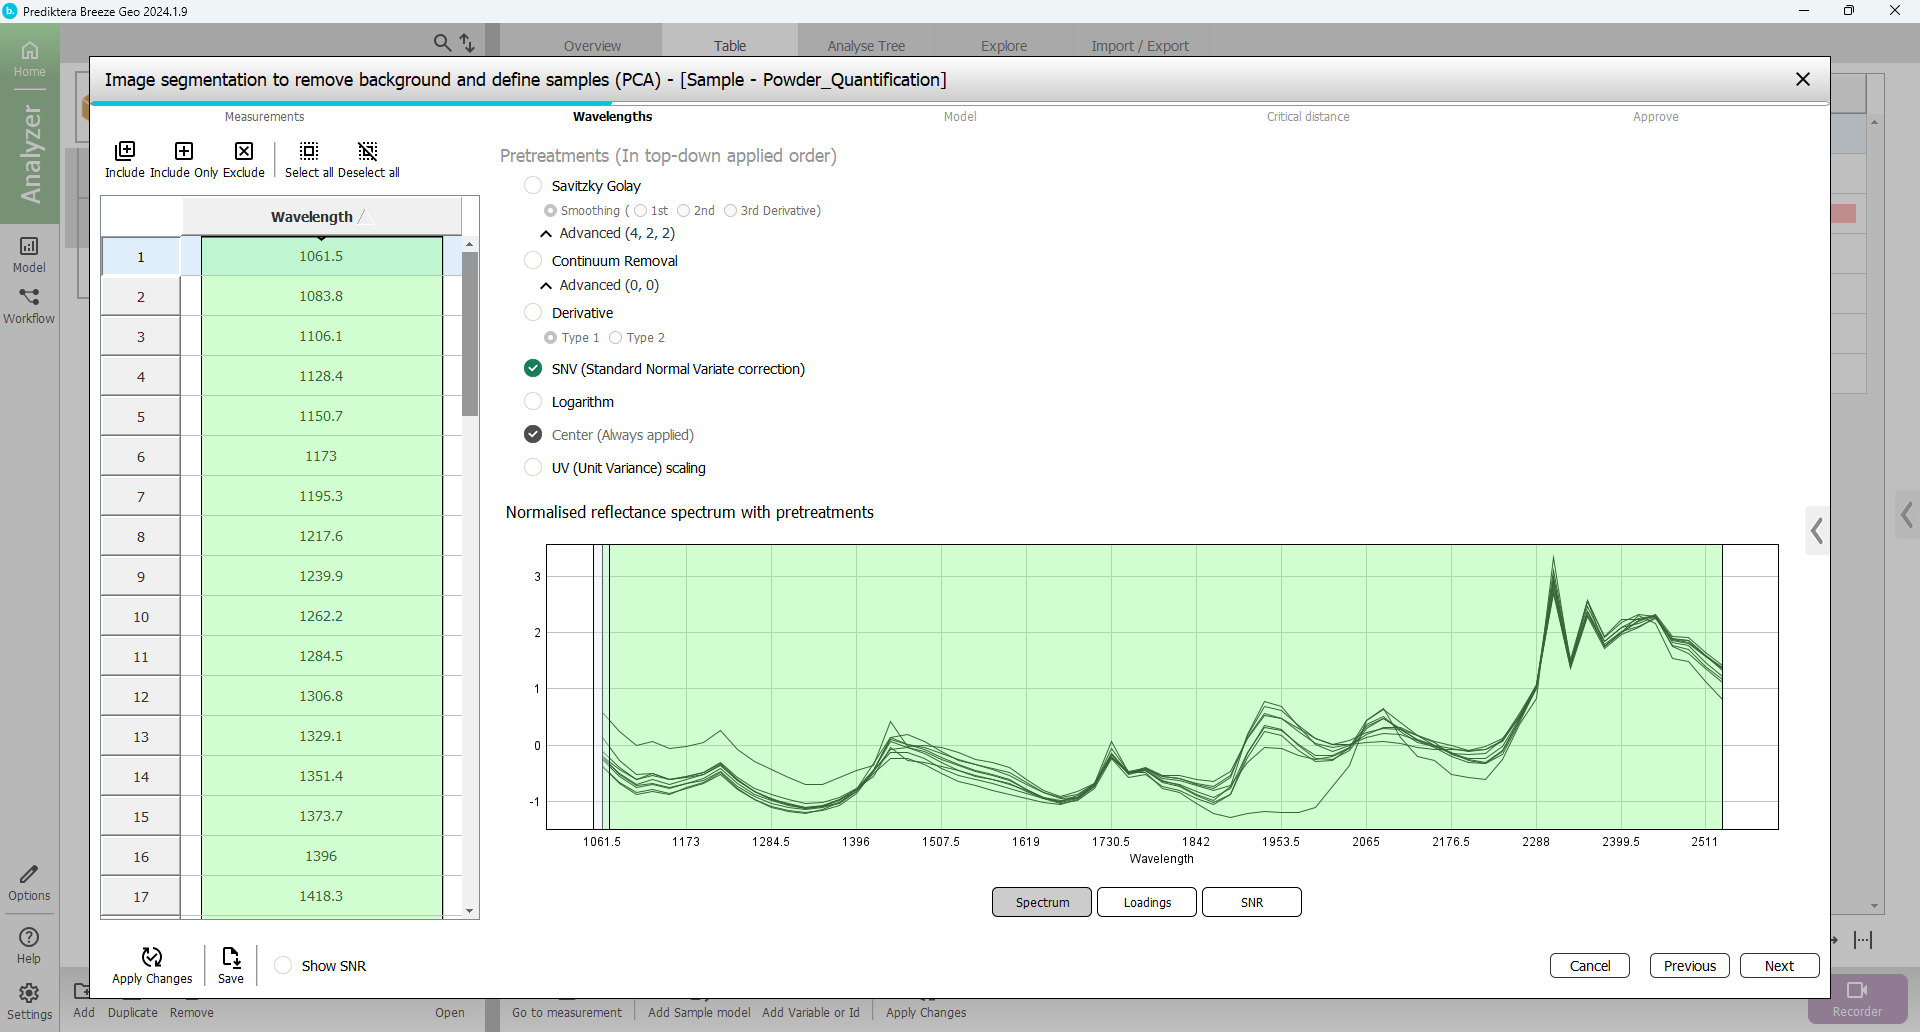The width and height of the screenshot is (1920, 1032).
Task: Uncheck SNV Standard Normal Variate correction
Action: click(533, 369)
